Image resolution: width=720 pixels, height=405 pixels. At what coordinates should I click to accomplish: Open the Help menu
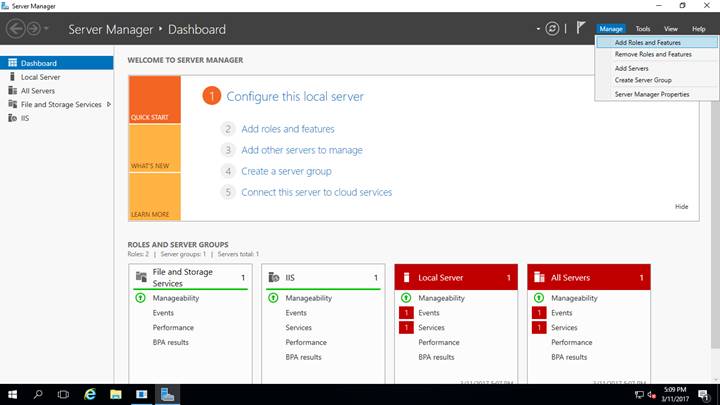[x=698, y=28]
